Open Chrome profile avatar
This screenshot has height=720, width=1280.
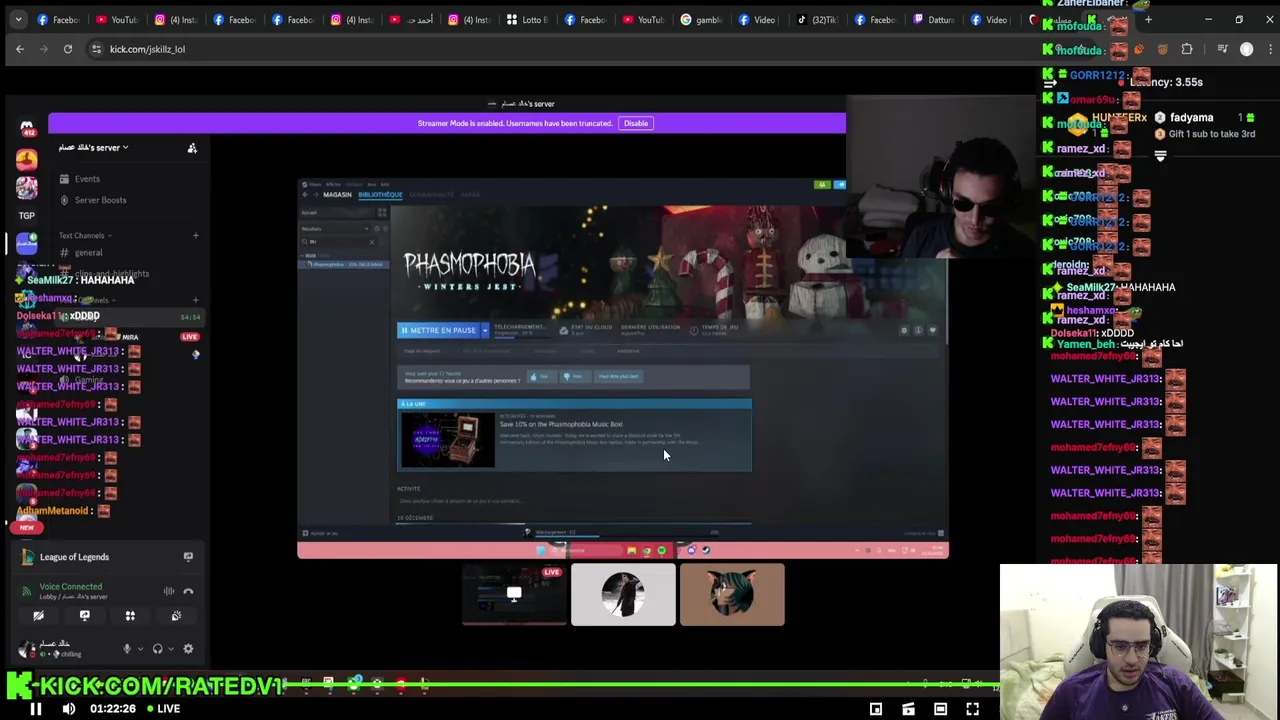tap(1246, 49)
